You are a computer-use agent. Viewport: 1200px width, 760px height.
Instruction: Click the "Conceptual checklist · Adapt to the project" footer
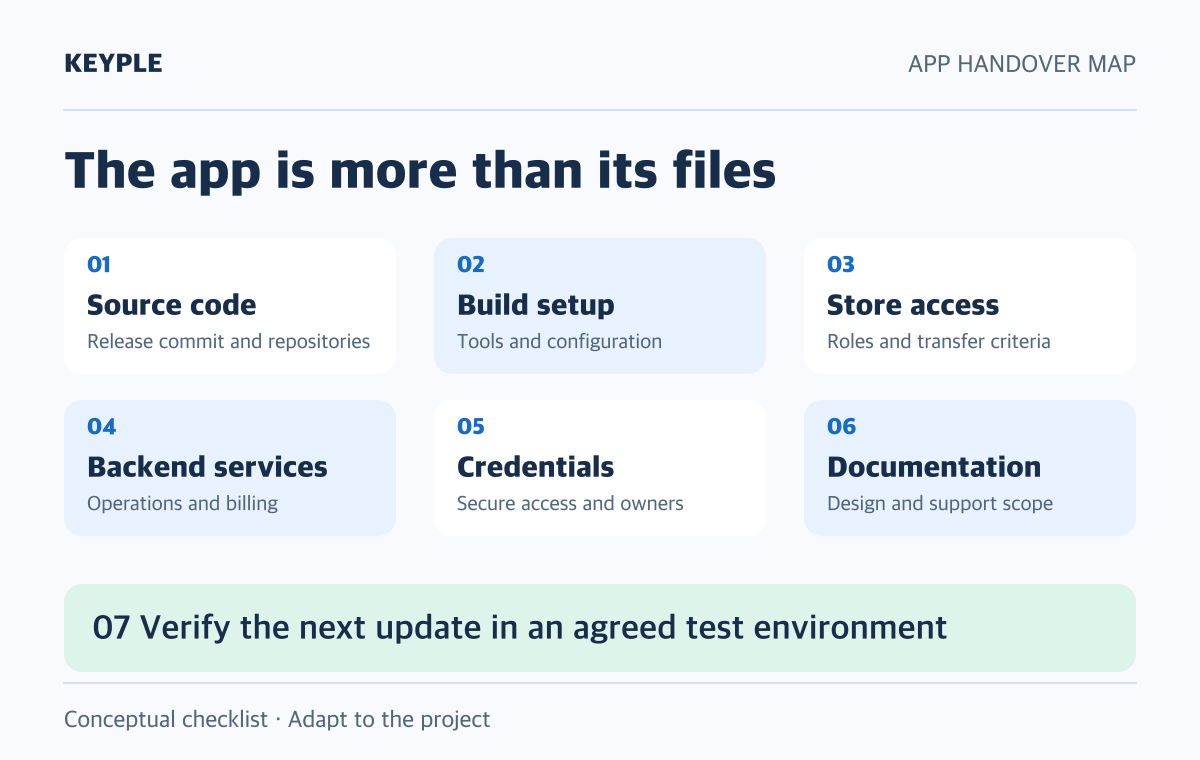tap(277, 719)
